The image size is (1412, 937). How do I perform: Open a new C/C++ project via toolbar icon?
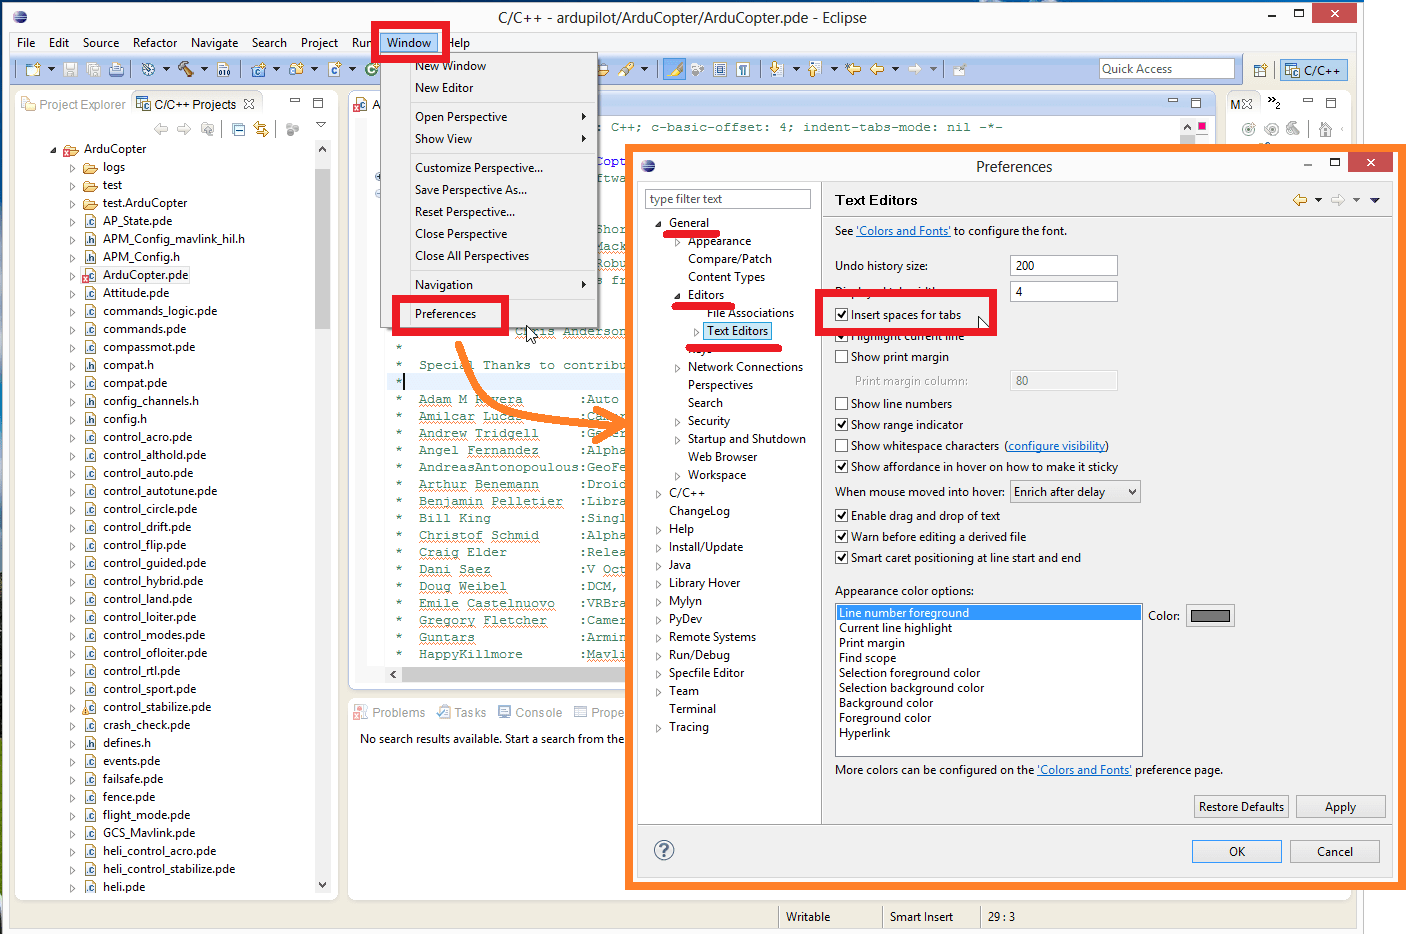coord(259,70)
